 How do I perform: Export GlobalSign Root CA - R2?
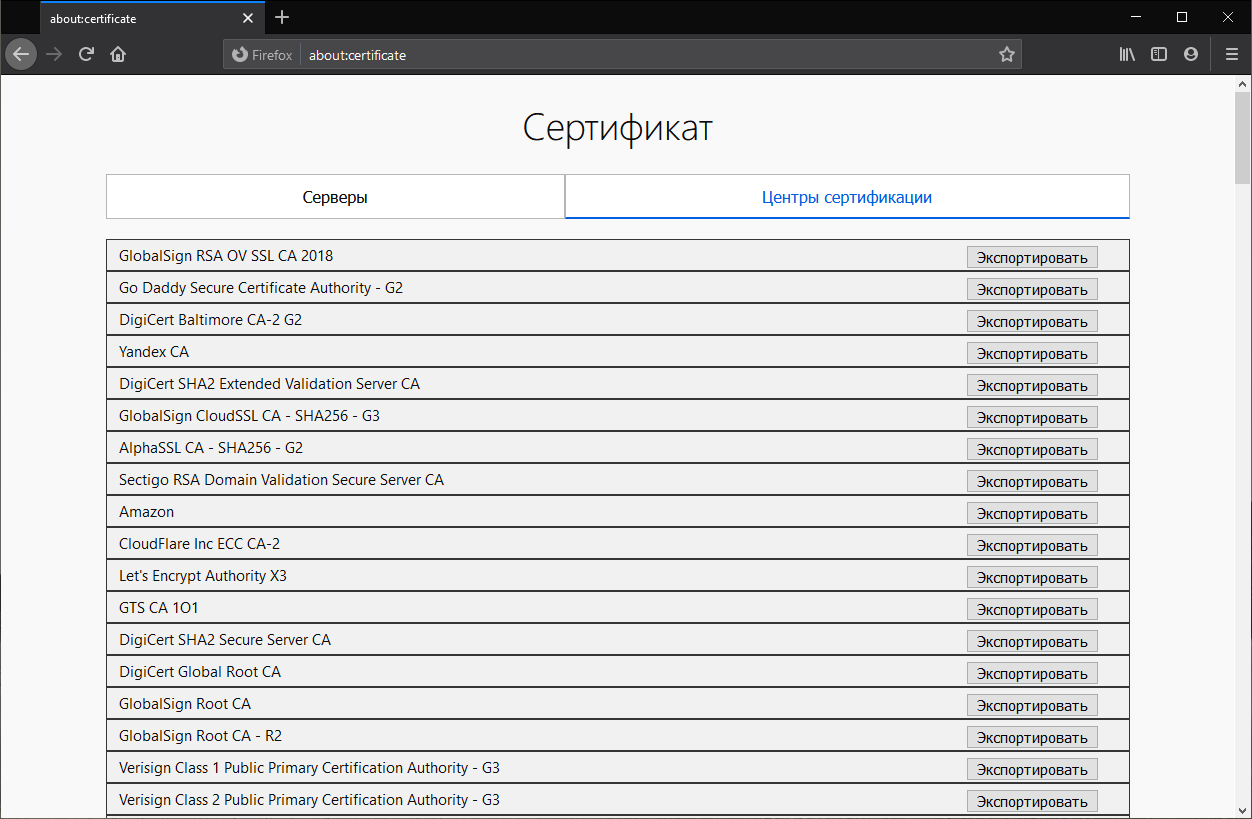pos(1032,737)
